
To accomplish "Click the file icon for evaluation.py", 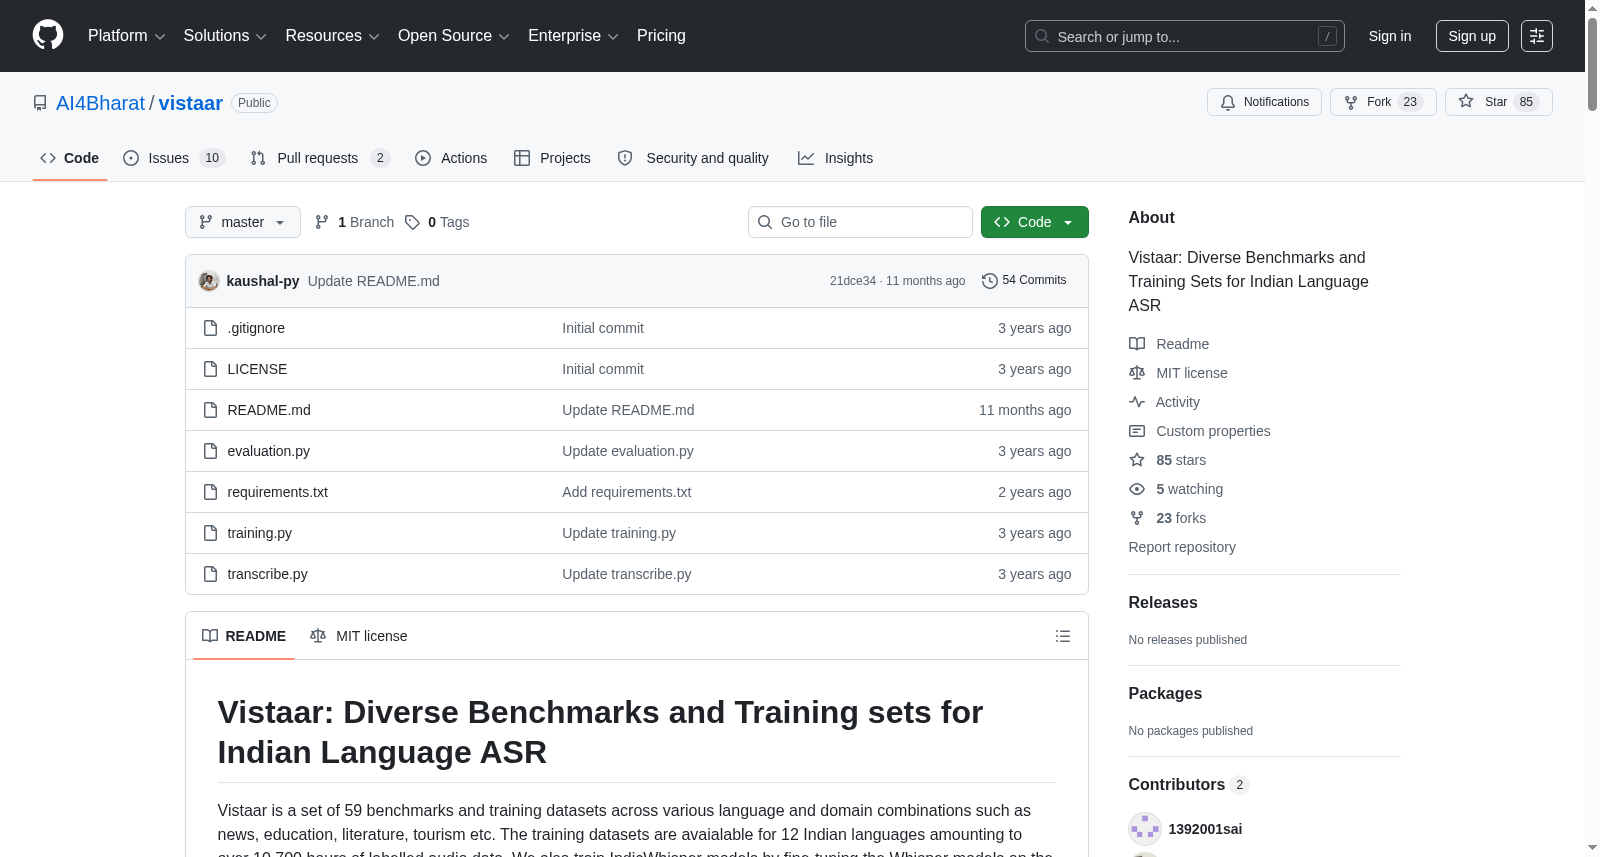I will [210, 451].
